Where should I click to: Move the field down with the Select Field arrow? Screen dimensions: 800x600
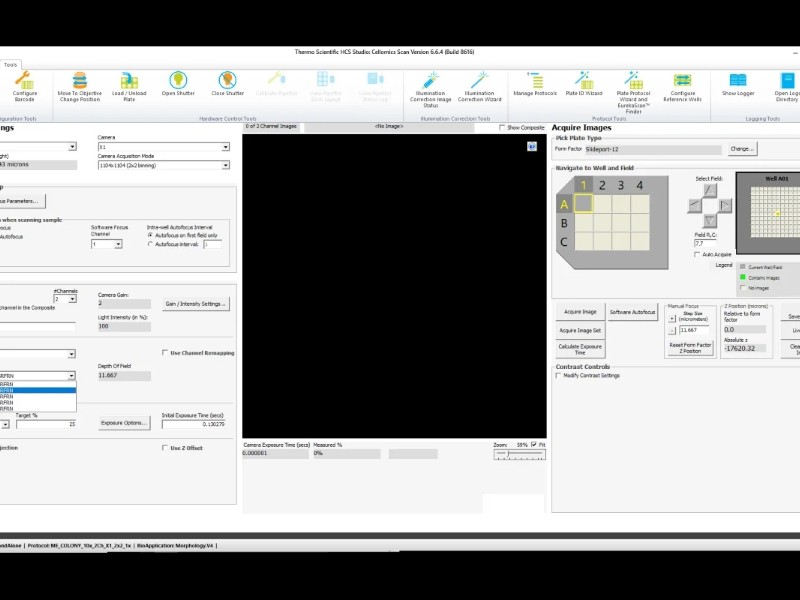click(710, 220)
